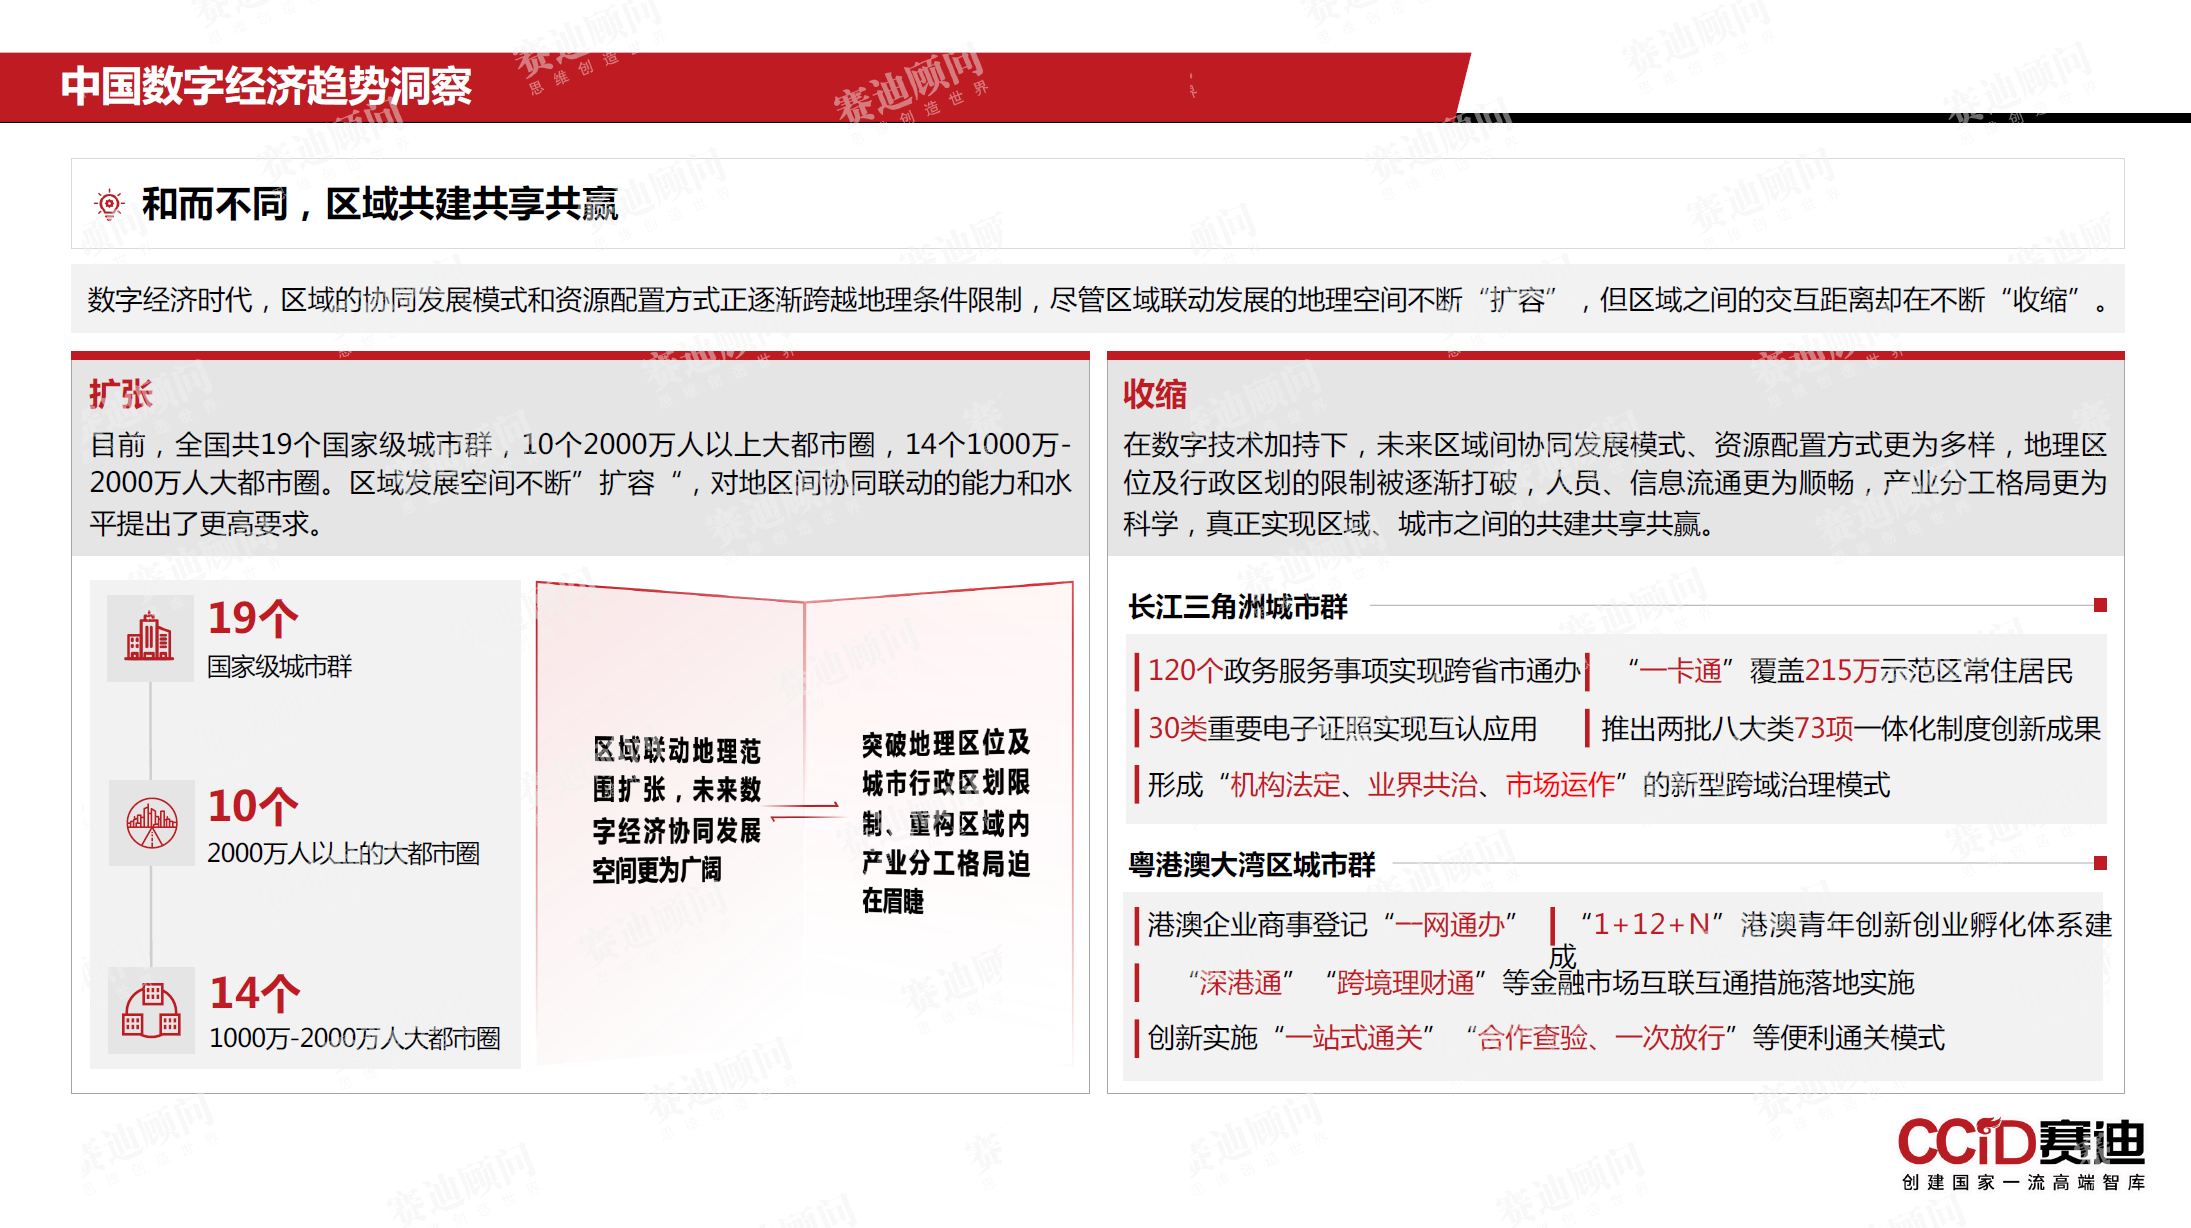Click the text block 突破地理区位及城市行政区划限制
This screenshot has height=1228, width=2191.
click(x=946, y=821)
